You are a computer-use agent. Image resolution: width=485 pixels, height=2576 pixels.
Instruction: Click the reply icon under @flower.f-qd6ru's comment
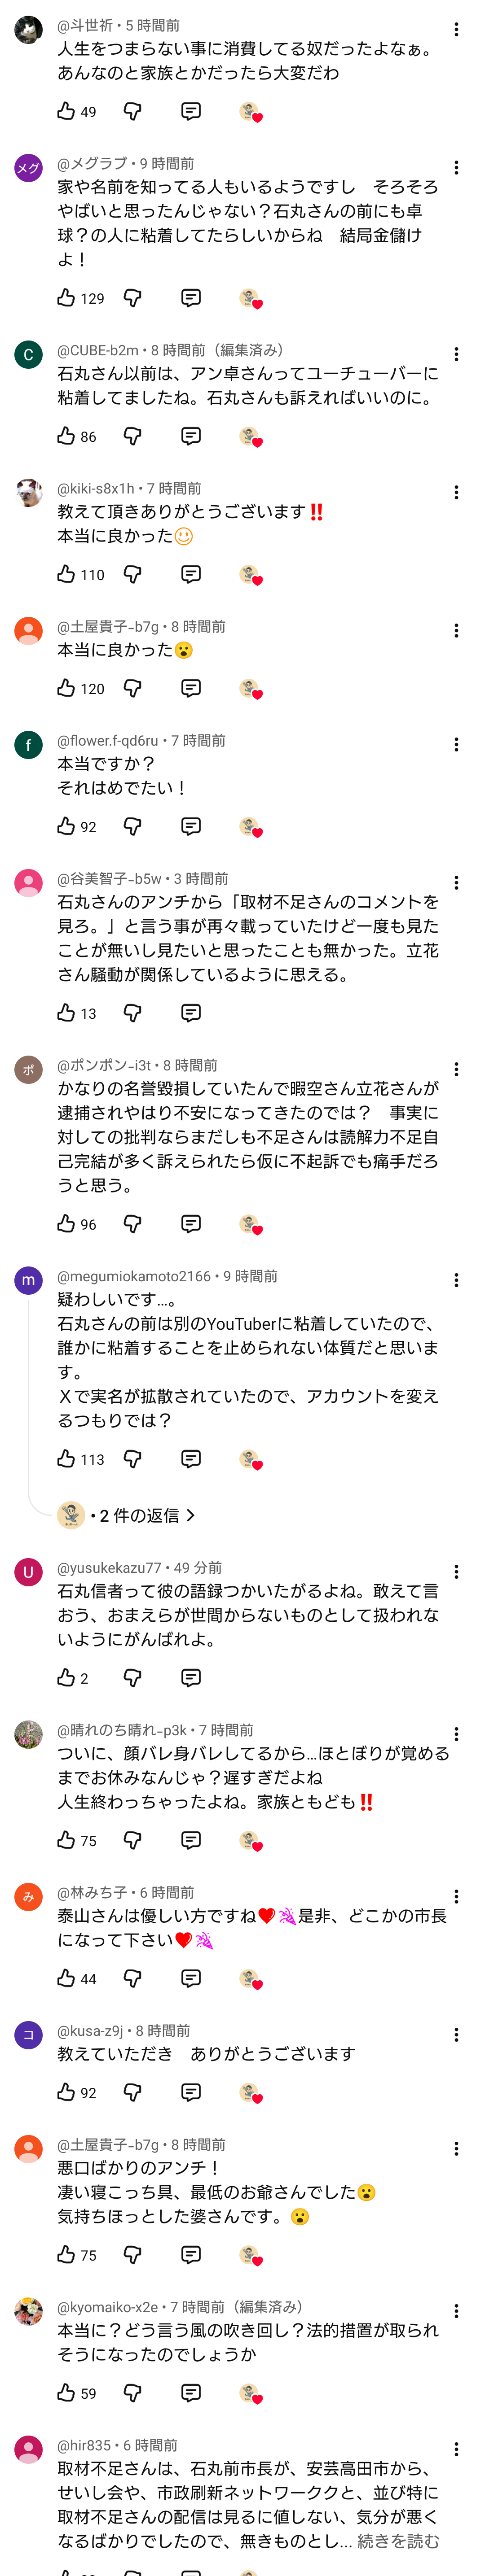[x=191, y=826]
